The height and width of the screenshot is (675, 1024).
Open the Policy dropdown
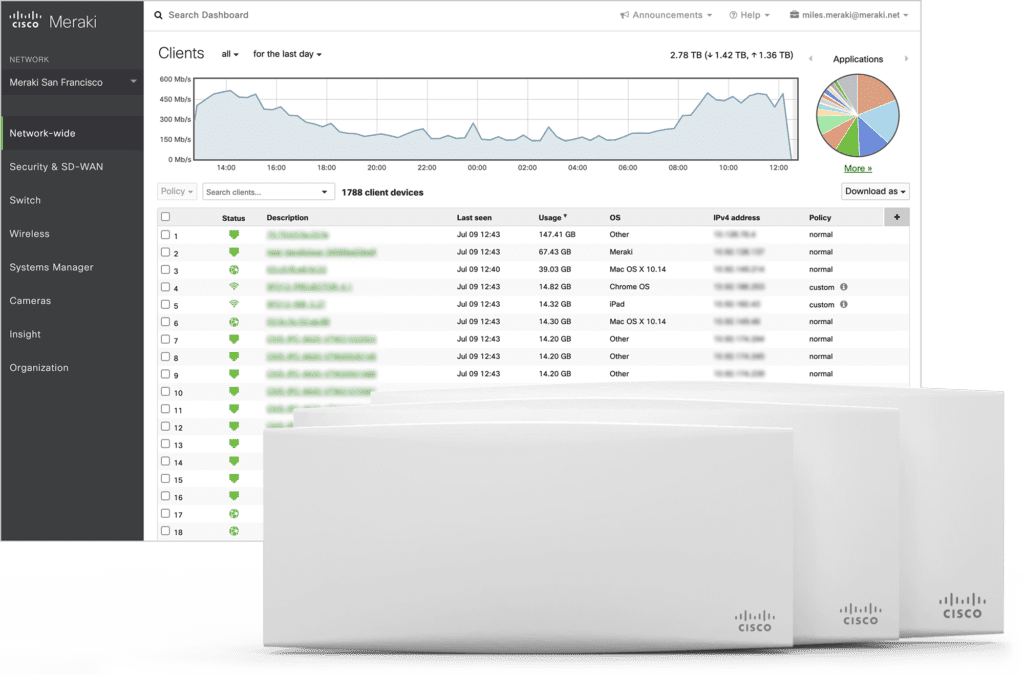click(x=177, y=191)
